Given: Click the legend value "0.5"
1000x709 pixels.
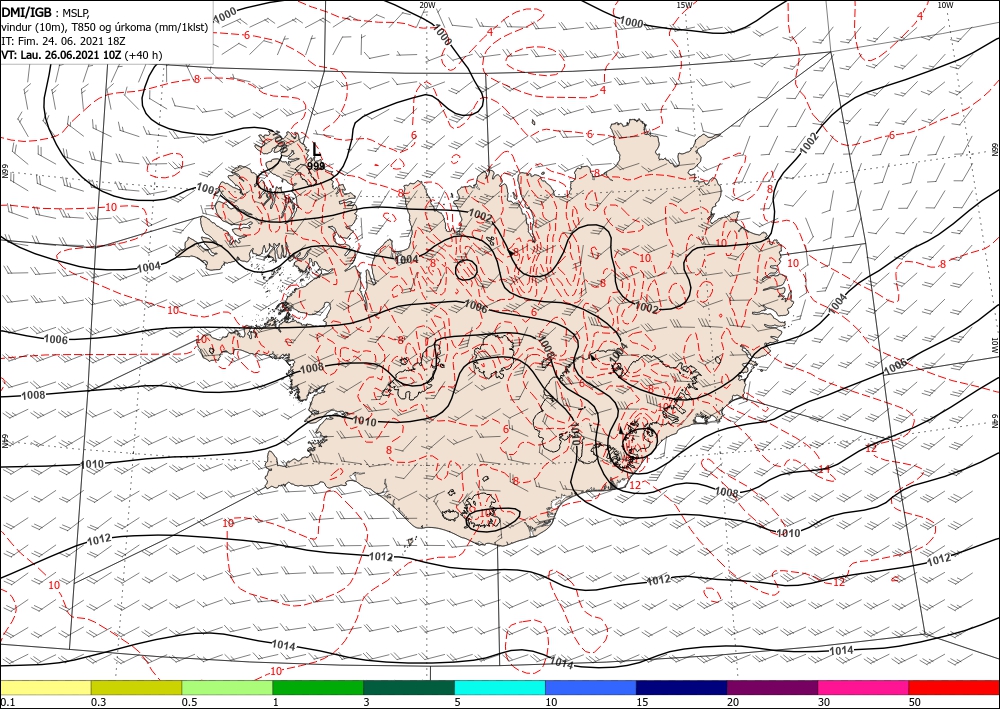Looking at the screenshot, I should tap(189, 702).
